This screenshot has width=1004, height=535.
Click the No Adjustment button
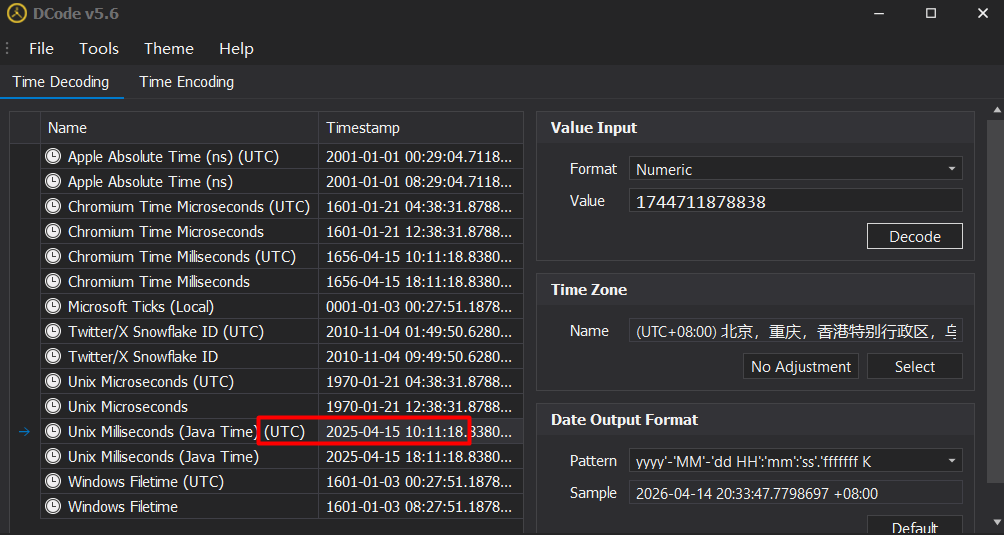point(801,367)
